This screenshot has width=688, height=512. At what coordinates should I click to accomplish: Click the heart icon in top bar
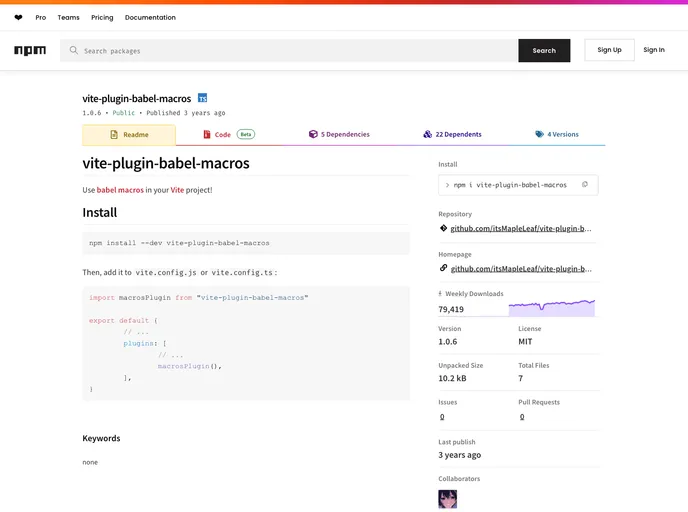tap(18, 18)
